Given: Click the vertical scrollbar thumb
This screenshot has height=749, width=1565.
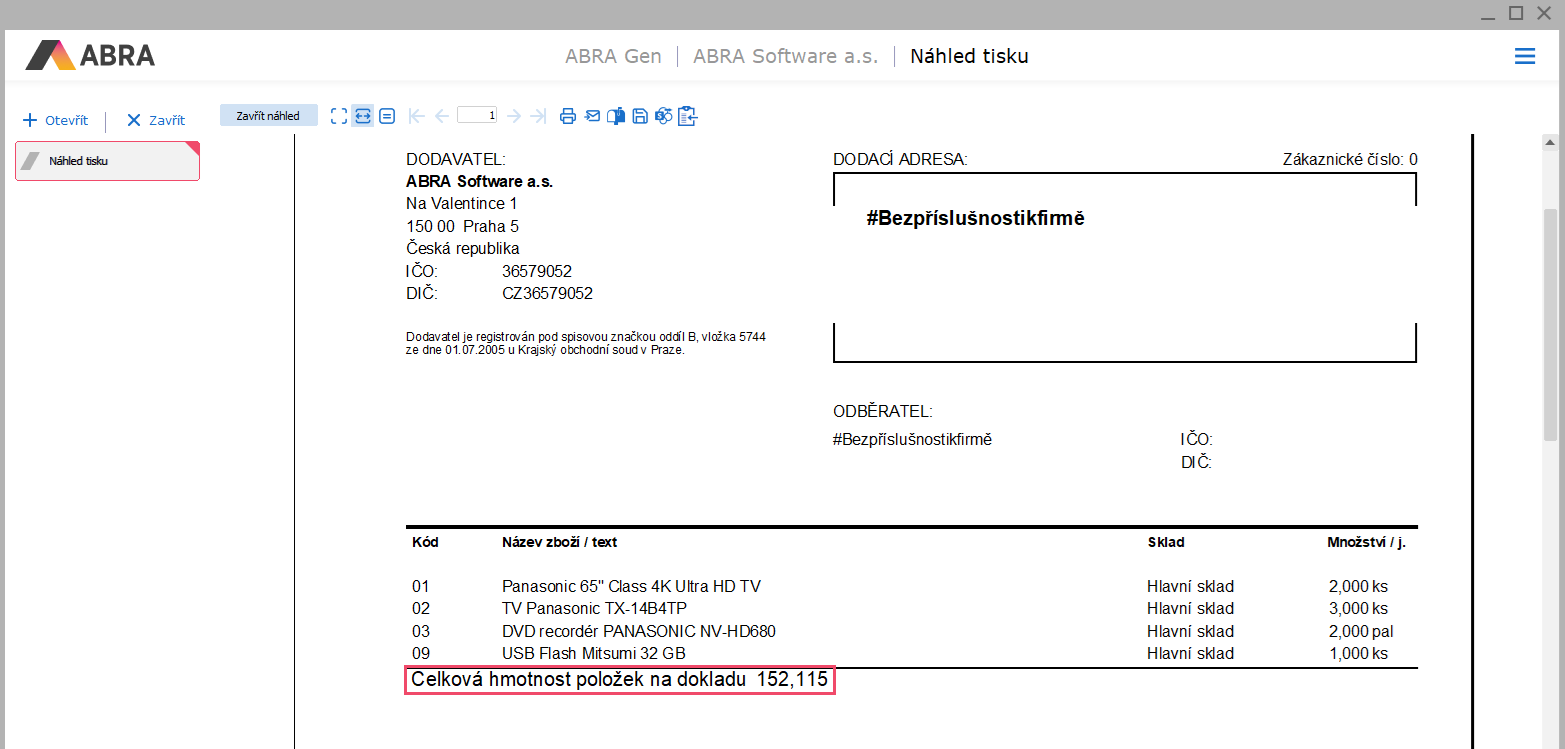Looking at the screenshot, I should coord(1551,325).
